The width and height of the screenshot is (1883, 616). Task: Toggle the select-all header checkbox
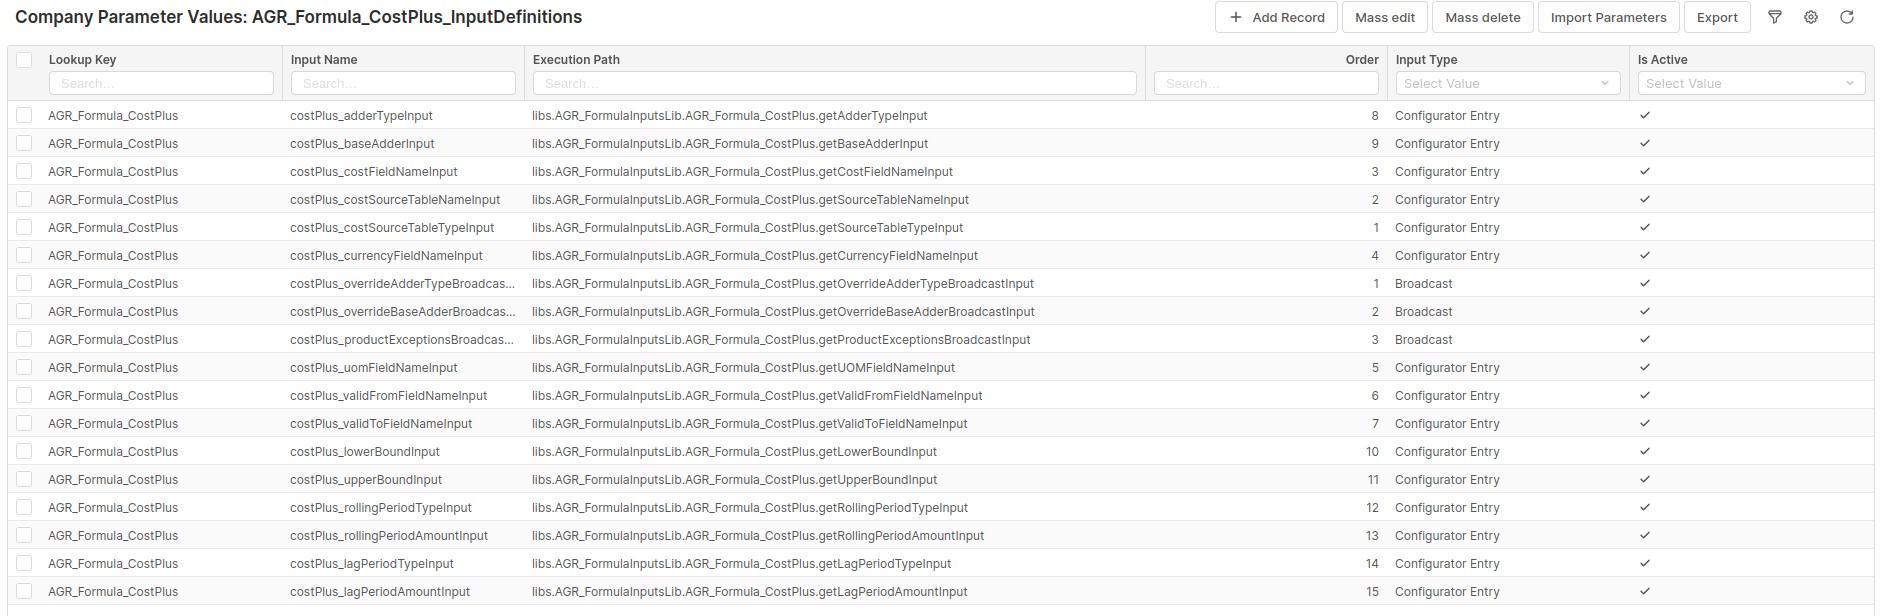24,60
